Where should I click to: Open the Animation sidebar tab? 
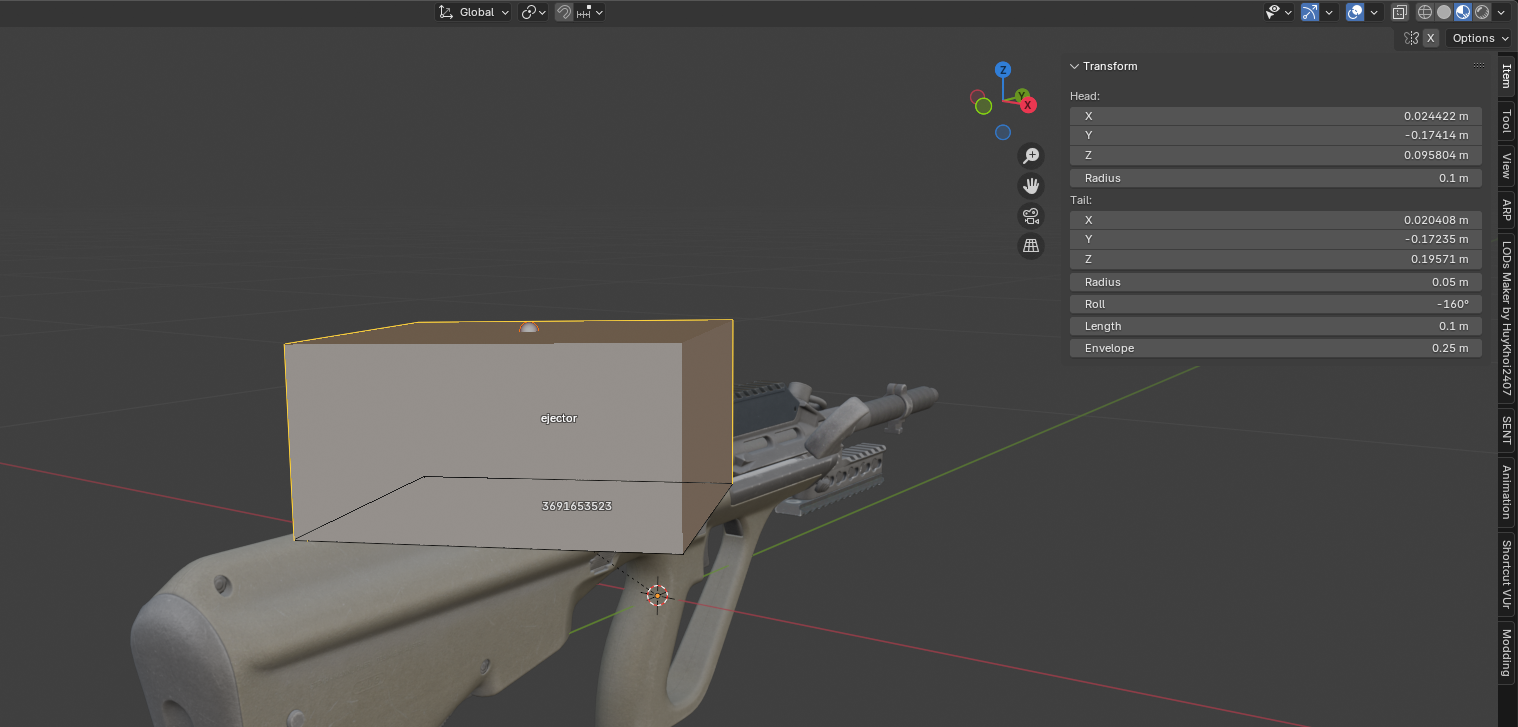click(x=1506, y=491)
